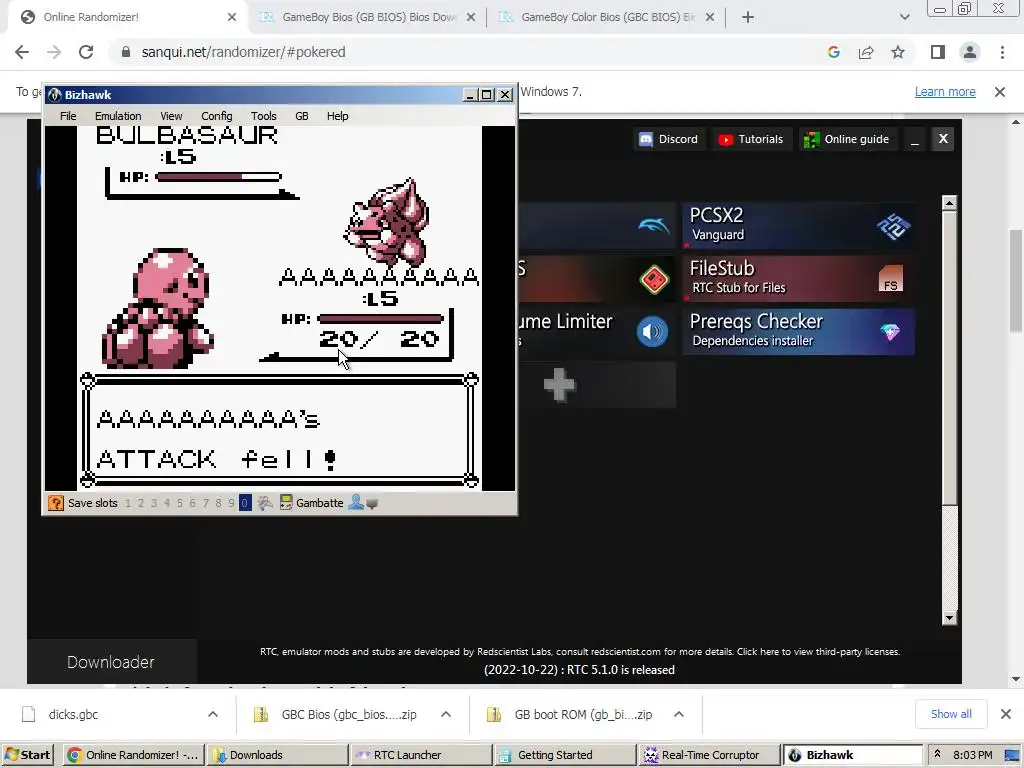Select save slot 9 in status bar
Viewport: 1024px width, 768px height.
(x=231, y=503)
